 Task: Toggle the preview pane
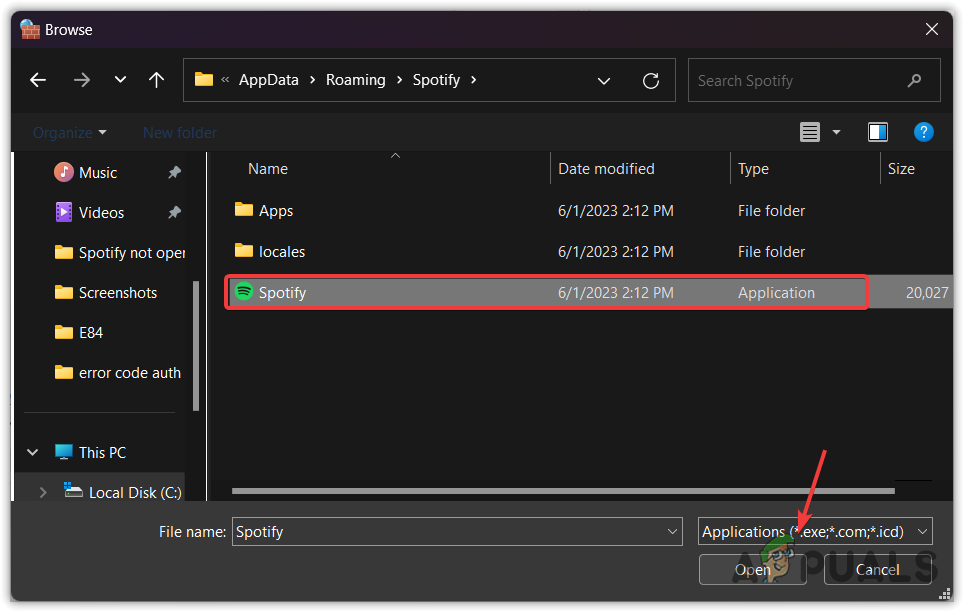[877, 132]
